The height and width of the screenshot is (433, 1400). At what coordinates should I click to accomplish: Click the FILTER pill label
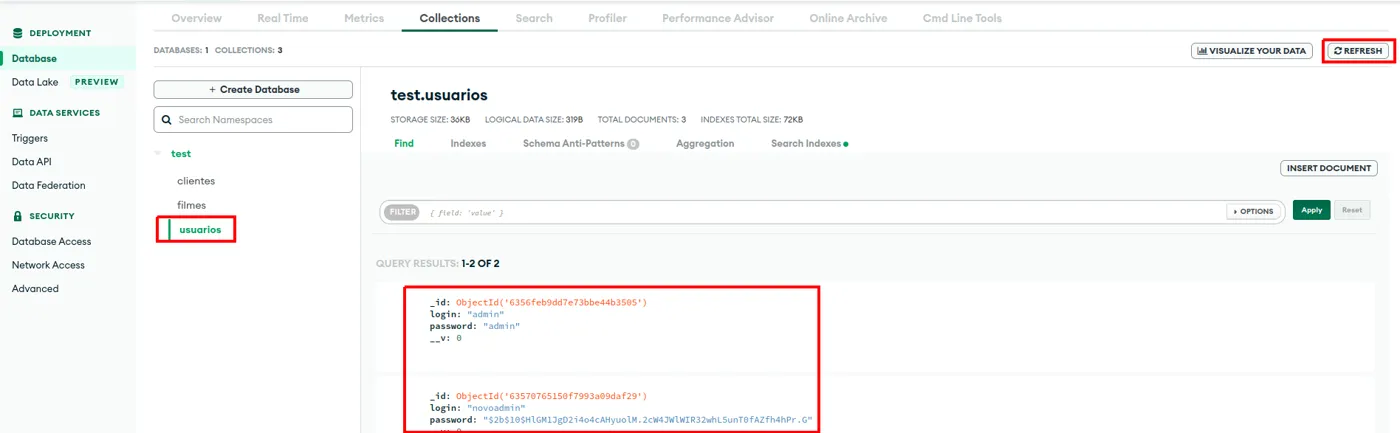click(x=402, y=212)
